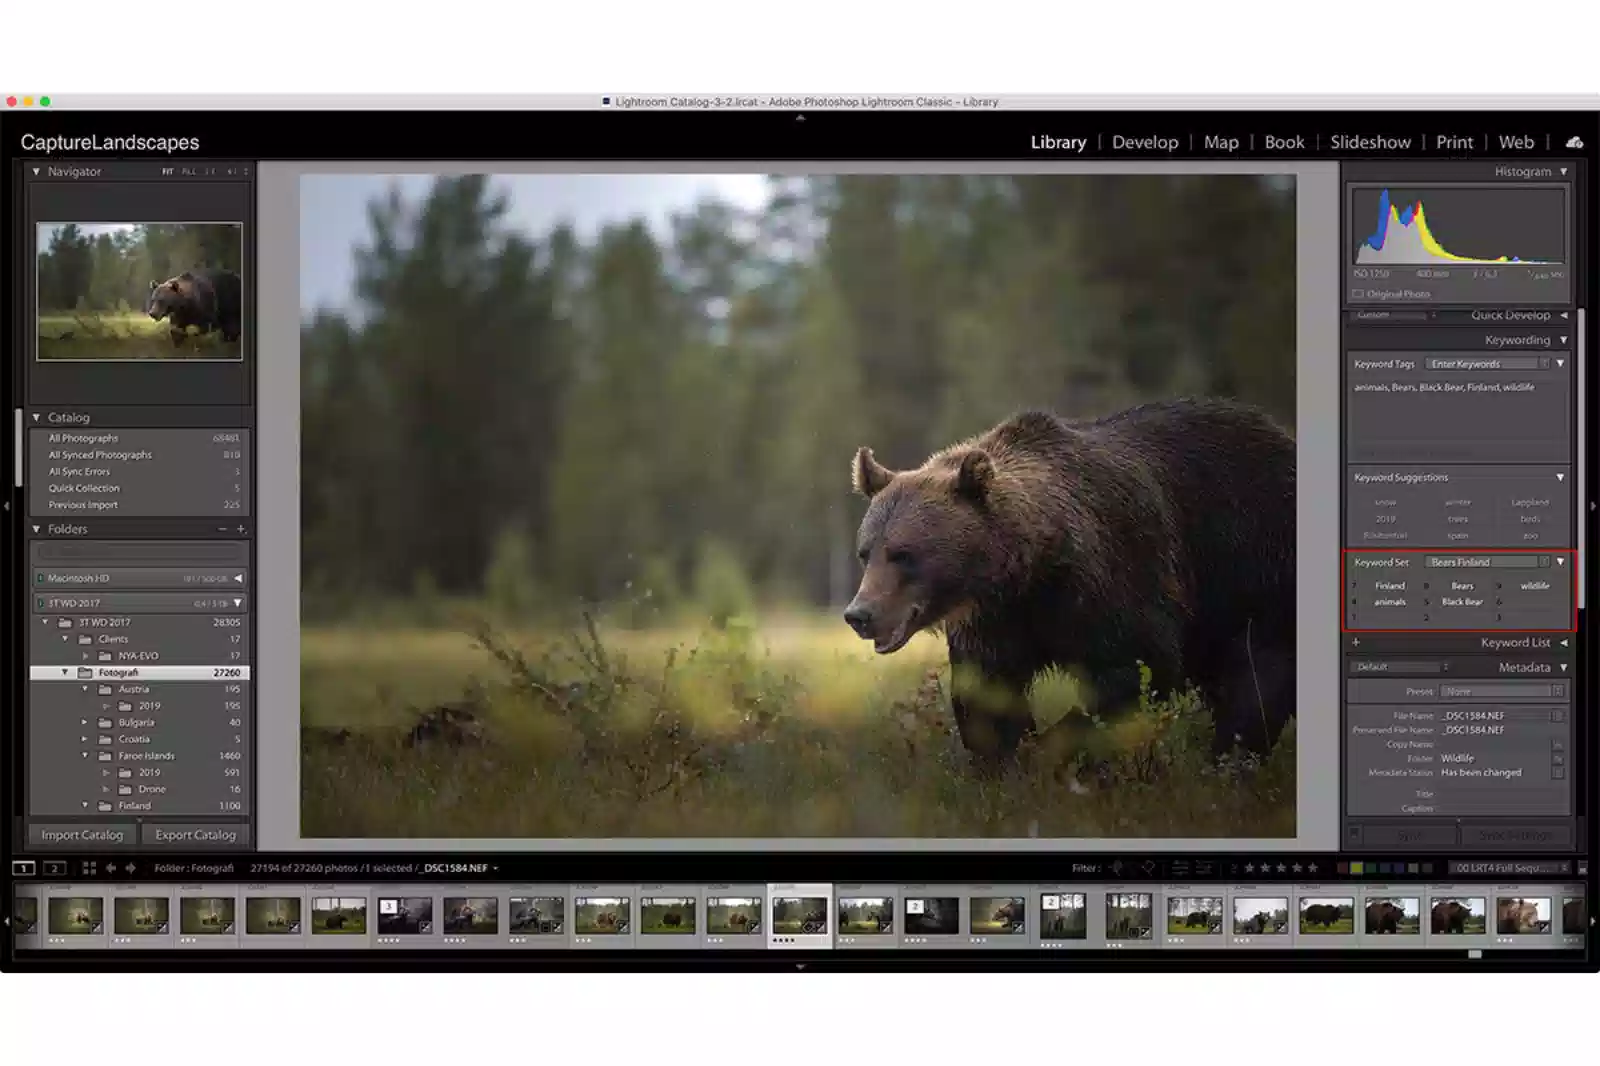Click the Import Catalog button
Viewport: 1600px width, 1066px height.
pos(82,834)
